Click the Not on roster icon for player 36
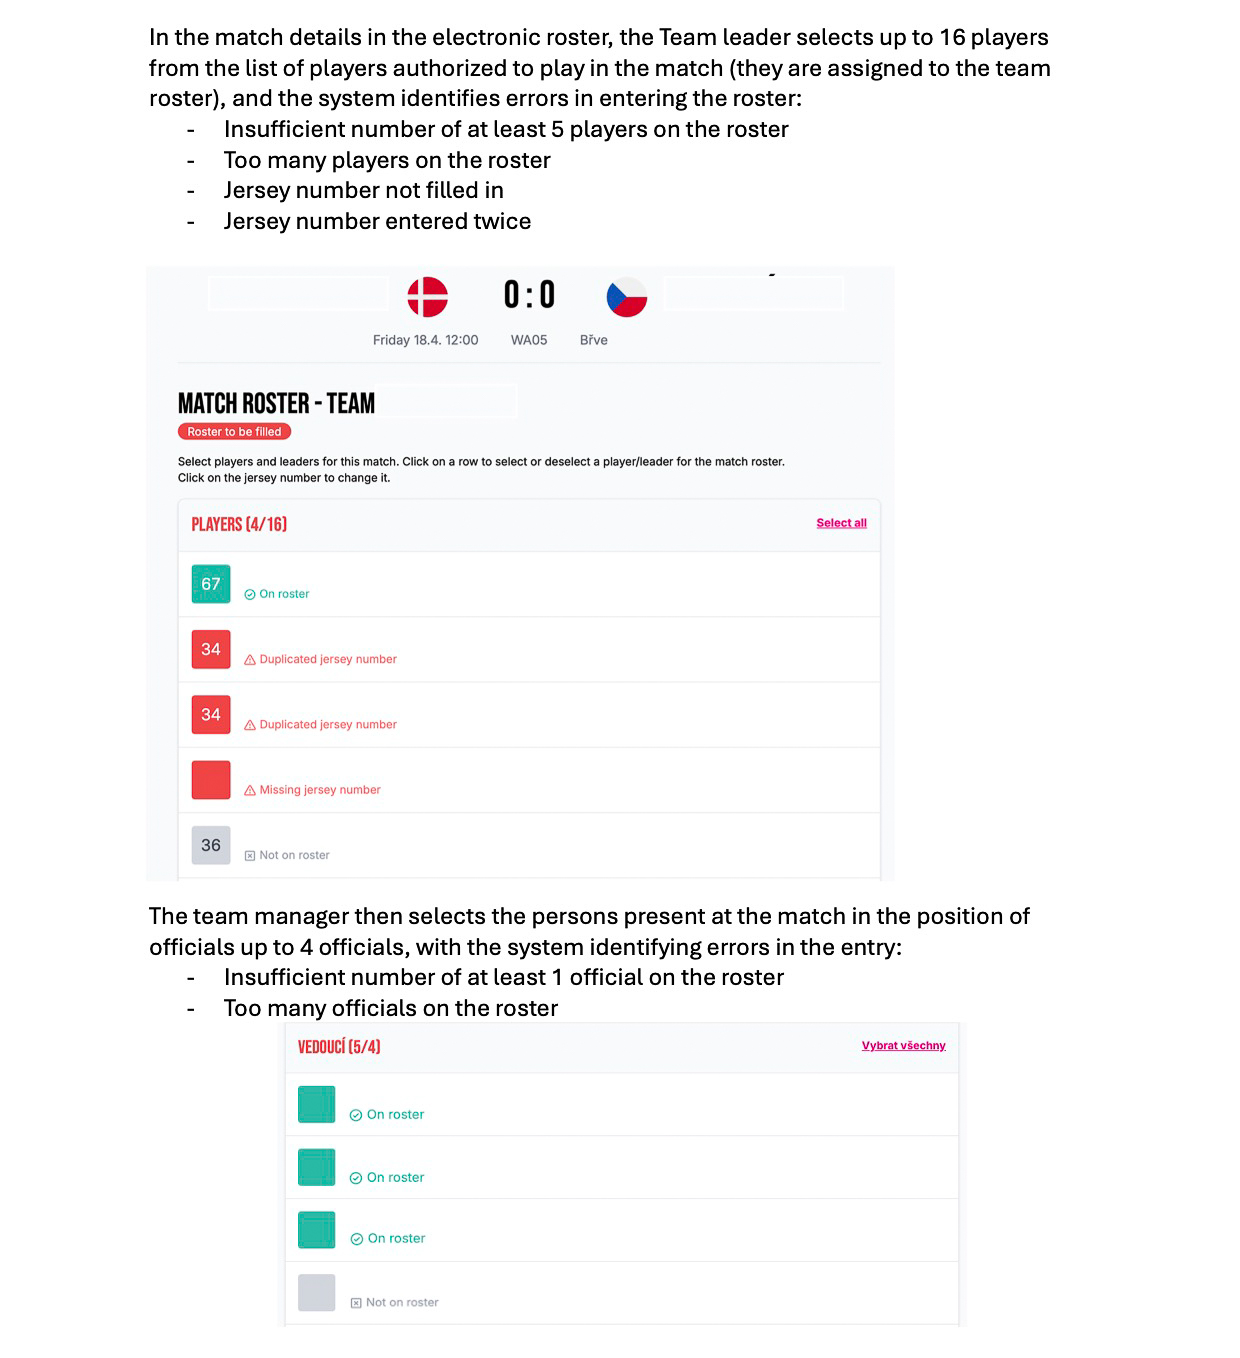This screenshot has height=1358, width=1240. (x=250, y=856)
